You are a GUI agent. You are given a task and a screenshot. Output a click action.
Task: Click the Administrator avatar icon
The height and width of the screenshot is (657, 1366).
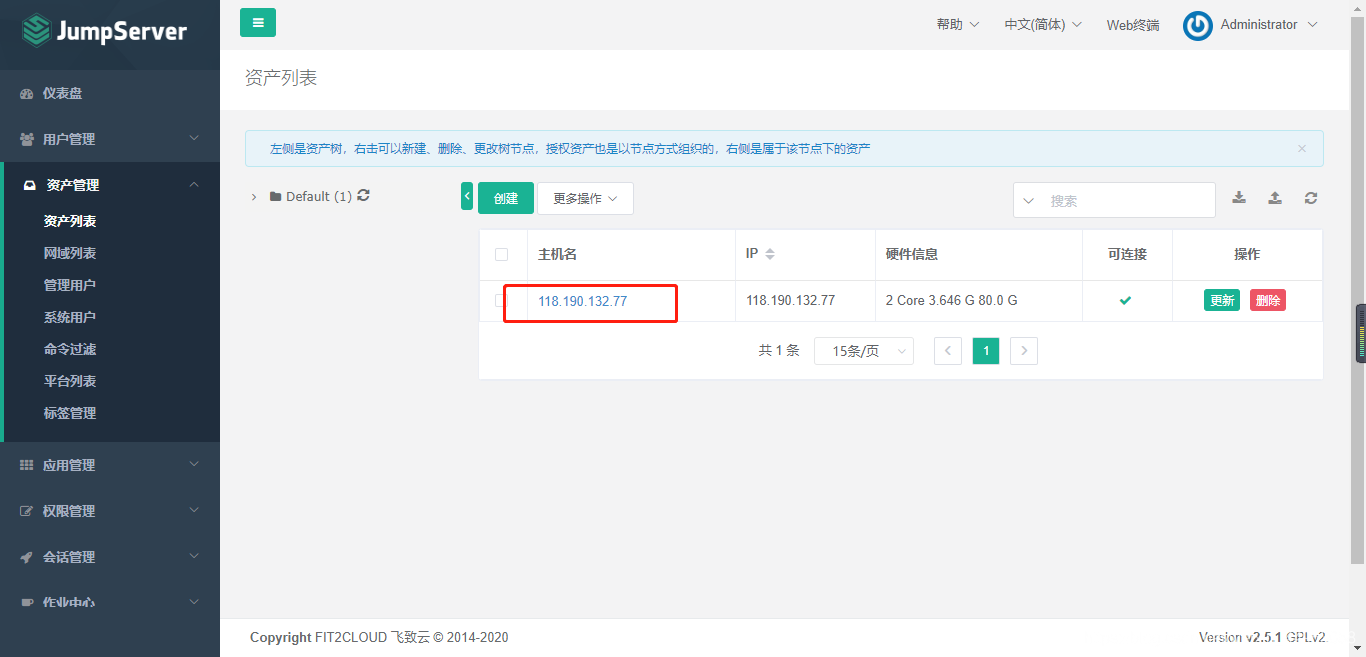(1198, 26)
